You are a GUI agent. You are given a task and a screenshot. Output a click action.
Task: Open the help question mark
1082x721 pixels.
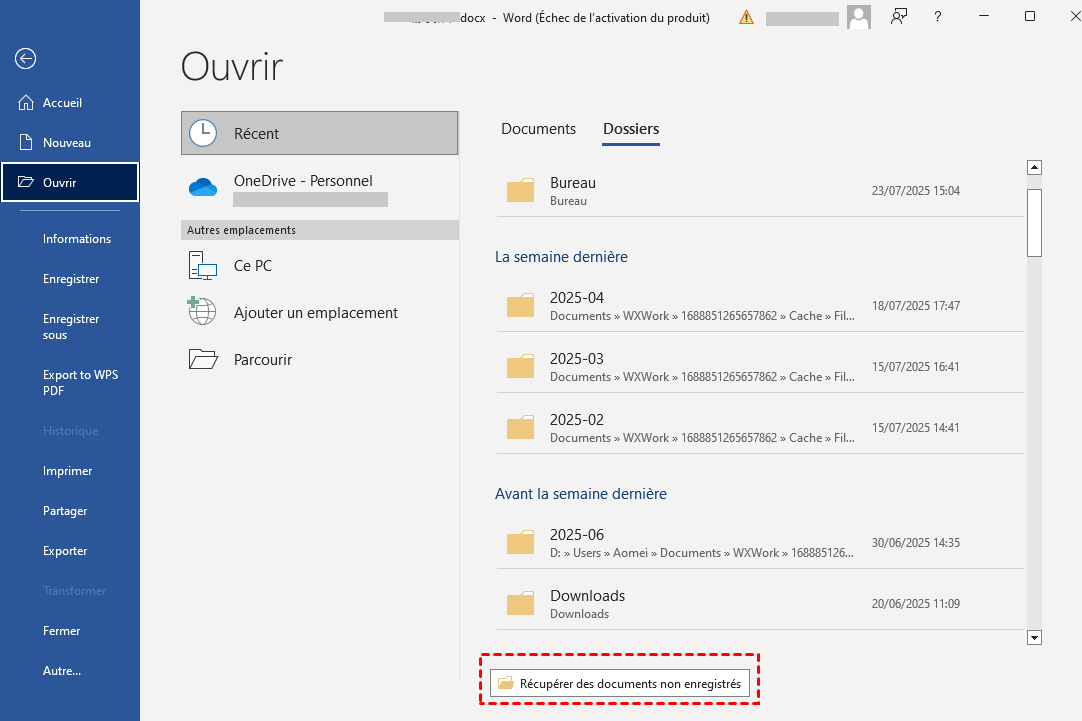pyautogui.click(x=937, y=17)
